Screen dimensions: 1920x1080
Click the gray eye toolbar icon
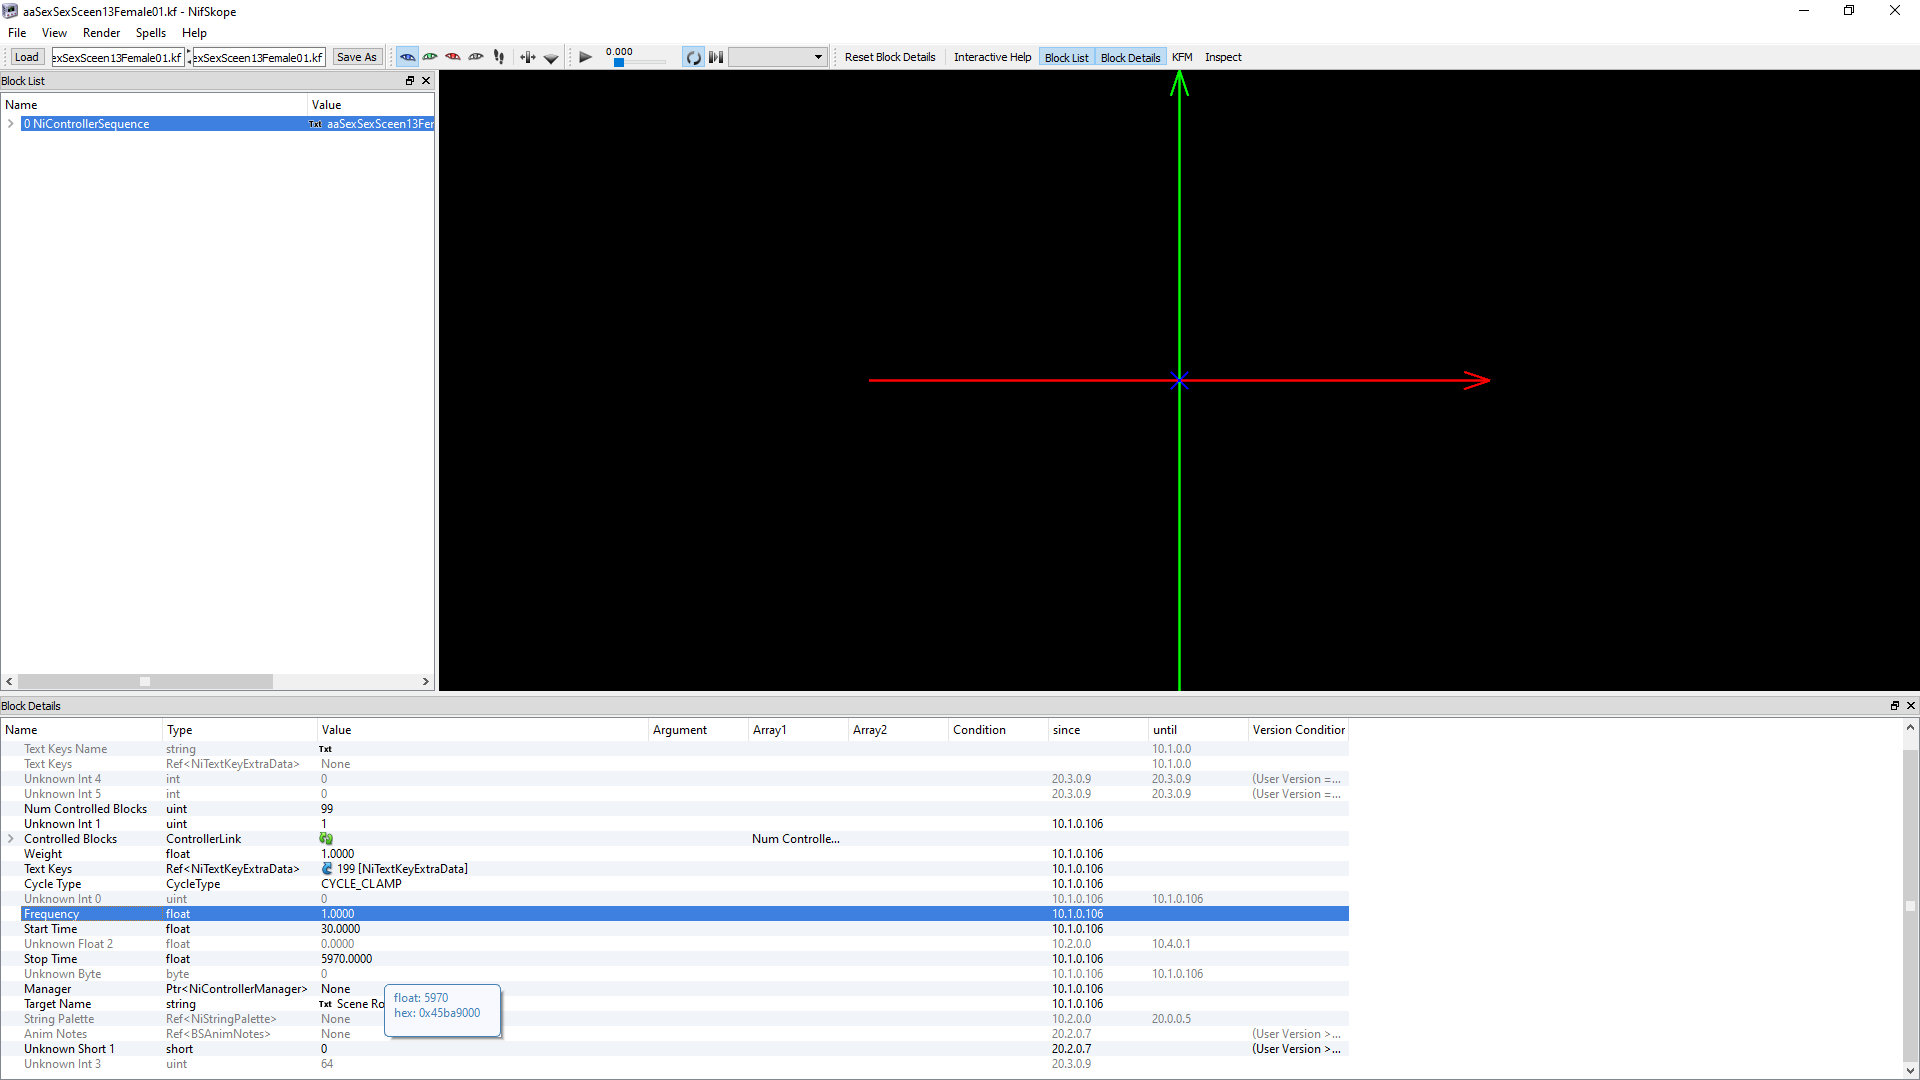click(x=476, y=57)
